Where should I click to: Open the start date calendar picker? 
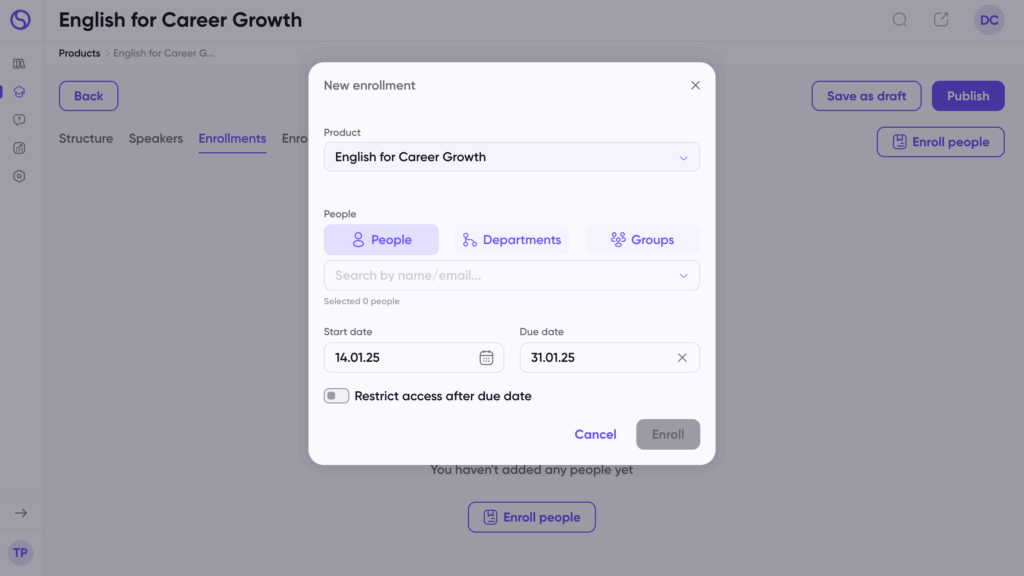point(486,357)
